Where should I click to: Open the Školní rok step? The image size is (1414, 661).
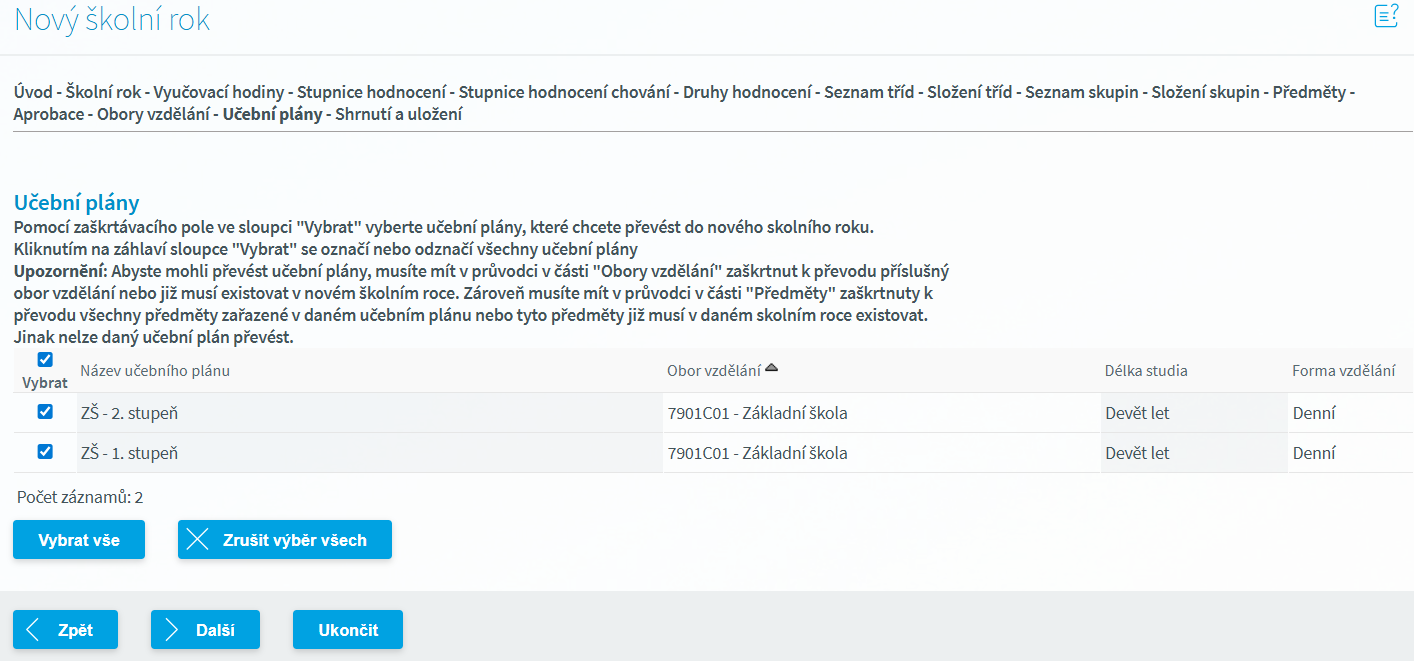pos(103,92)
